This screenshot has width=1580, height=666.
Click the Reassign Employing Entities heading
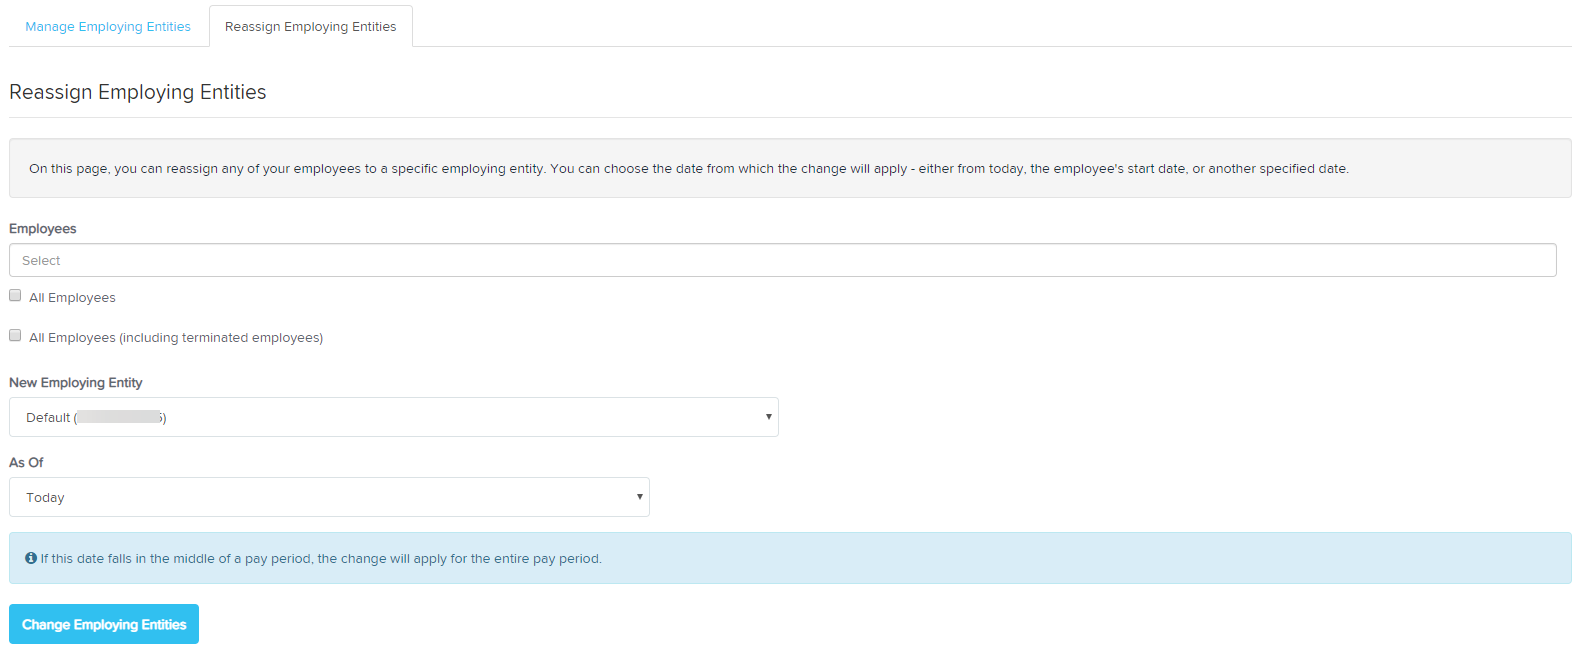coord(138,92)
